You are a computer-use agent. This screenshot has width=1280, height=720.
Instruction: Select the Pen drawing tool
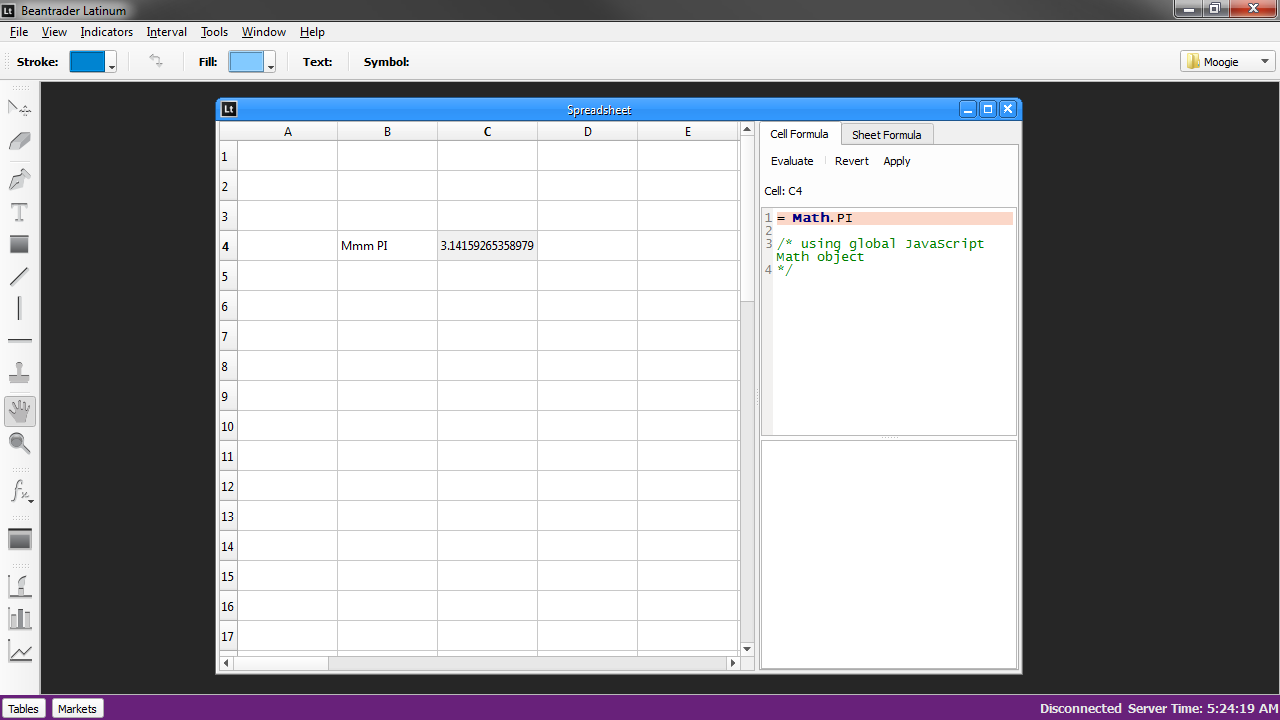coord(20,180)
